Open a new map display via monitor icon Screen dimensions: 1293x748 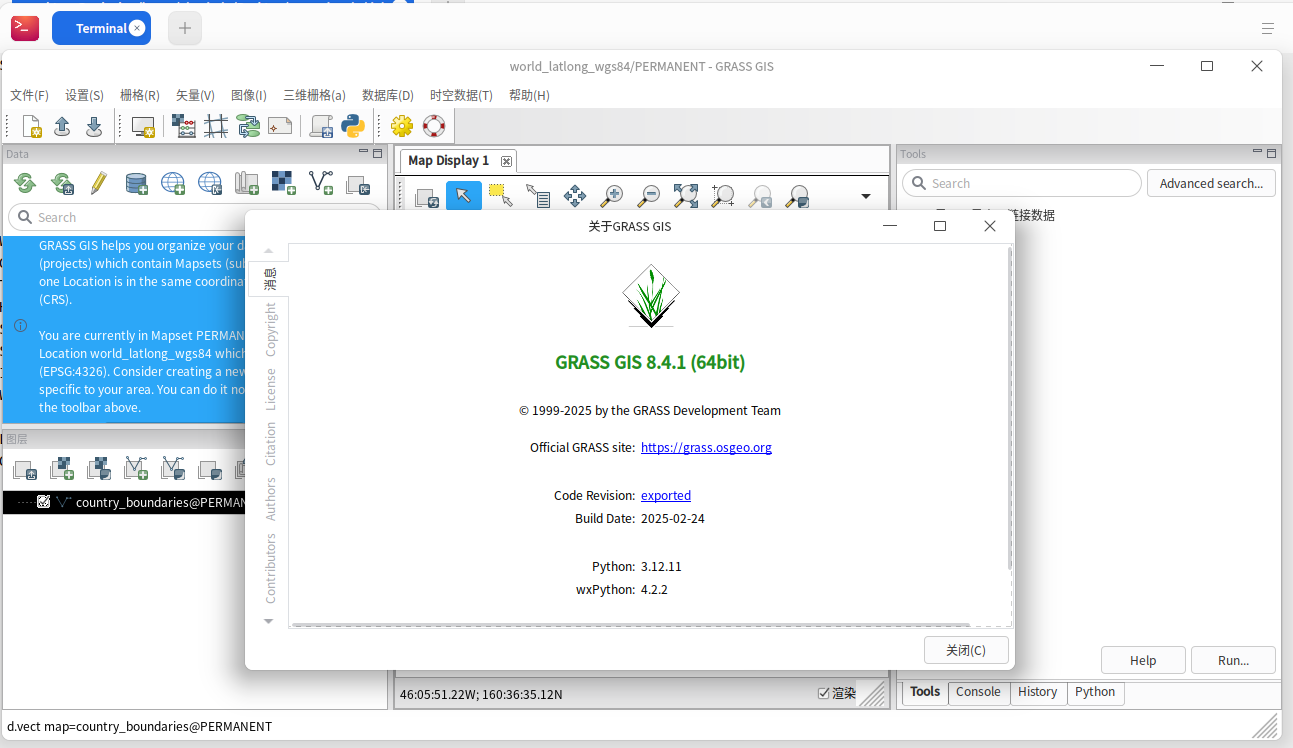(x=144, y=126)
